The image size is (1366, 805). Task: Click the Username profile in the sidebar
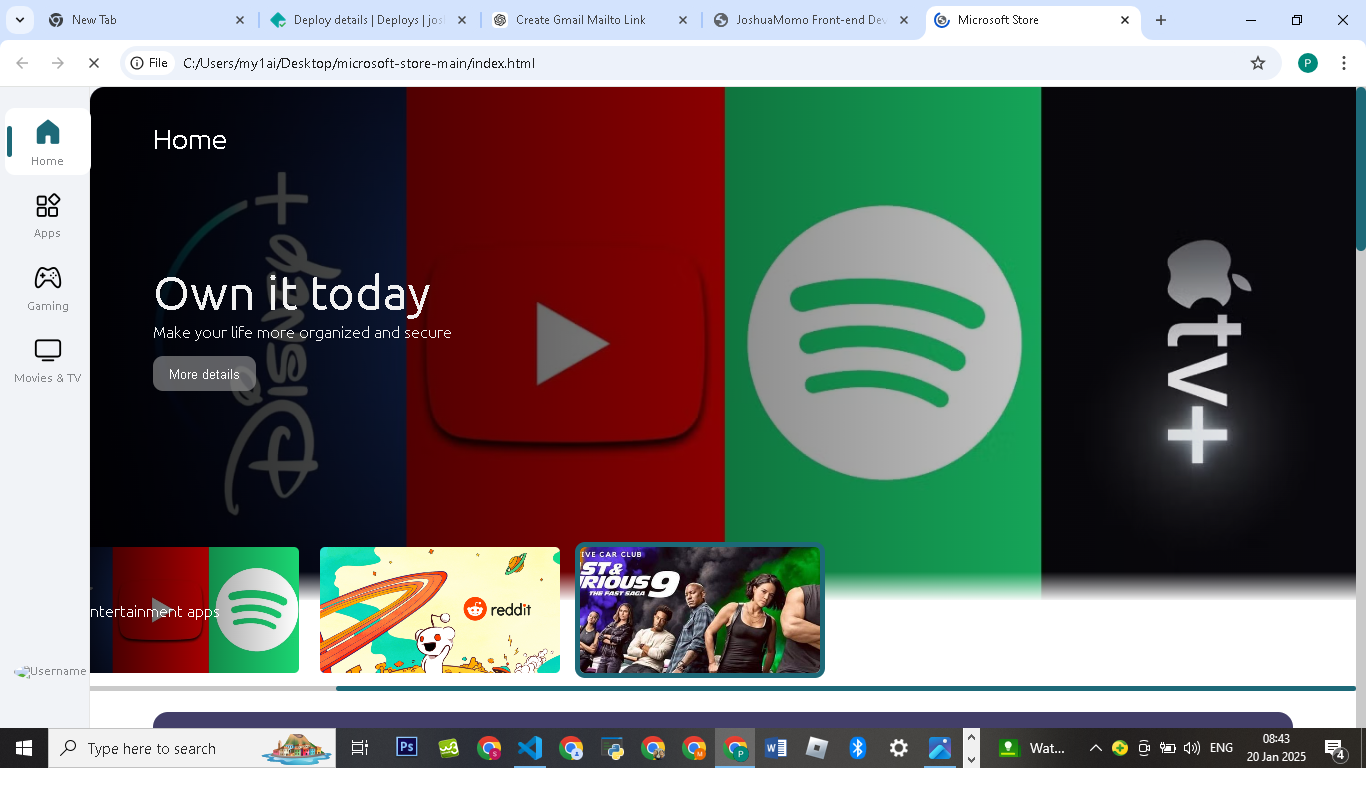(50, 671)
